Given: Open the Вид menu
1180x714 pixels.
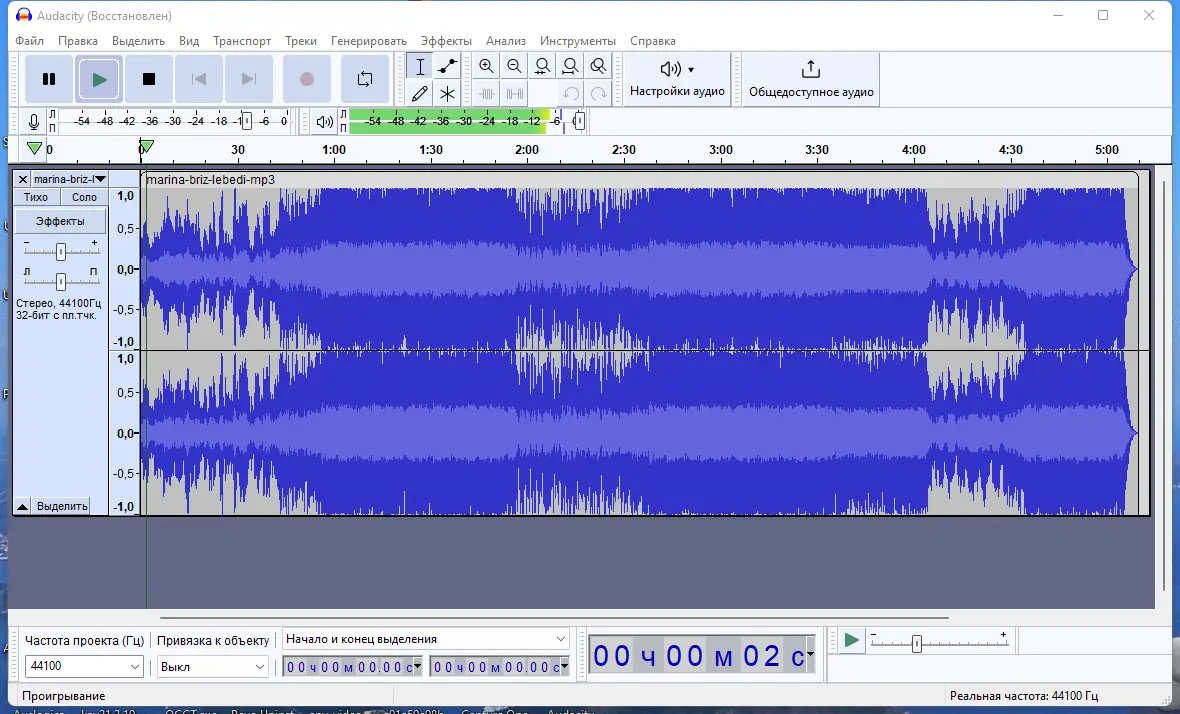Looking at the screenshot, I should [189, 41].
